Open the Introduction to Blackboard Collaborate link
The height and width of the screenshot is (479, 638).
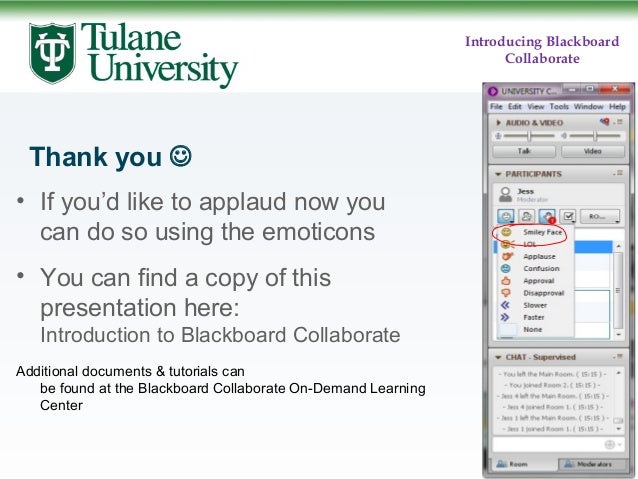(220, 335)
